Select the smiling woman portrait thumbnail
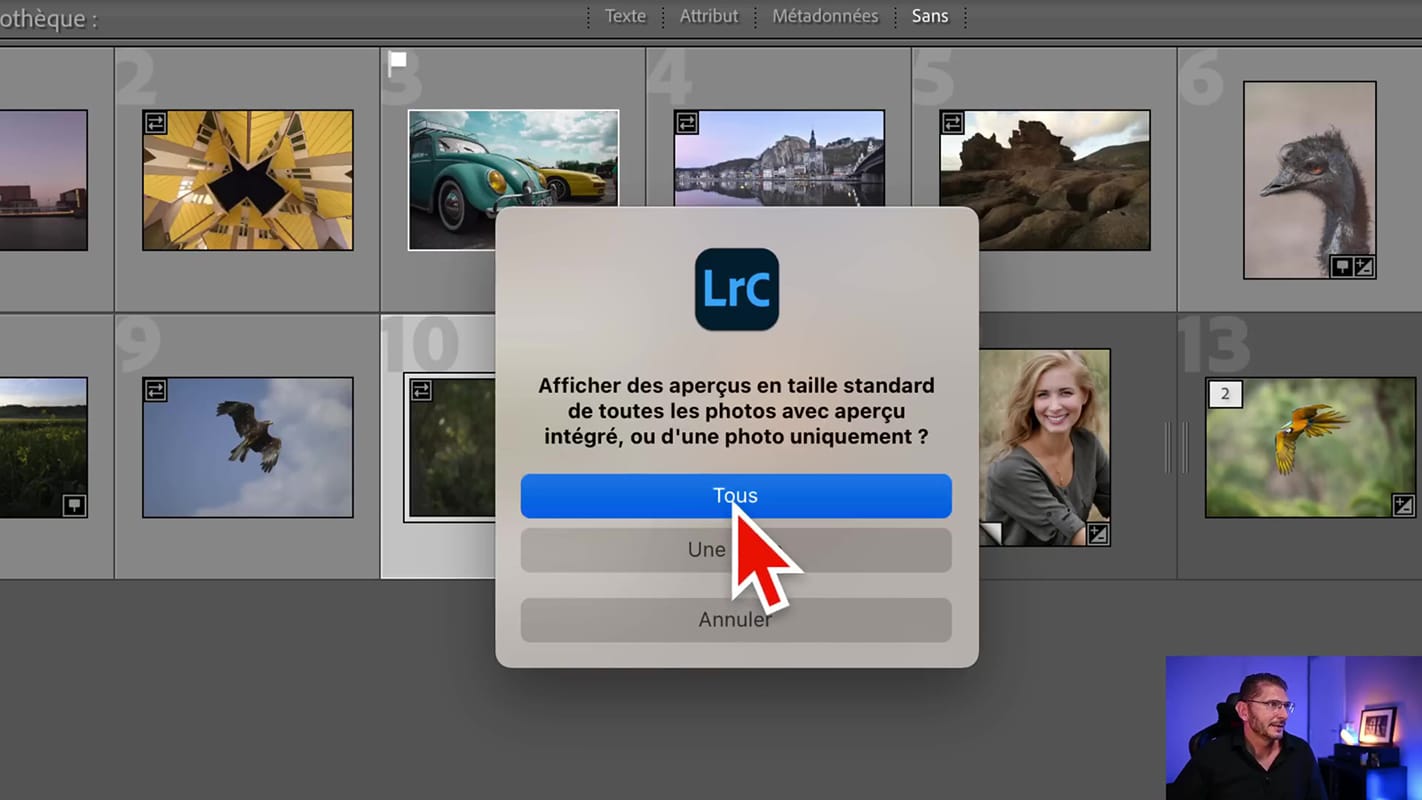This screenshot has height=800, width=1422. point(1044,447)
